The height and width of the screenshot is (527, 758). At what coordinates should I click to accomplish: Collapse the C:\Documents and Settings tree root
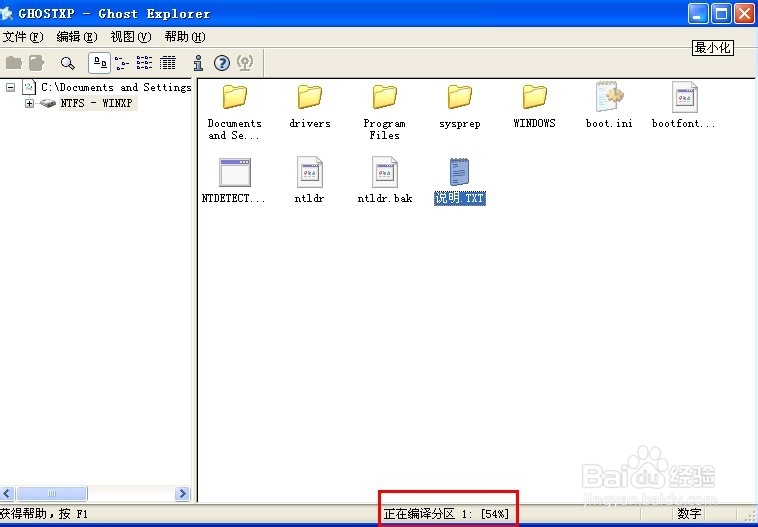(x=10, y=88)
